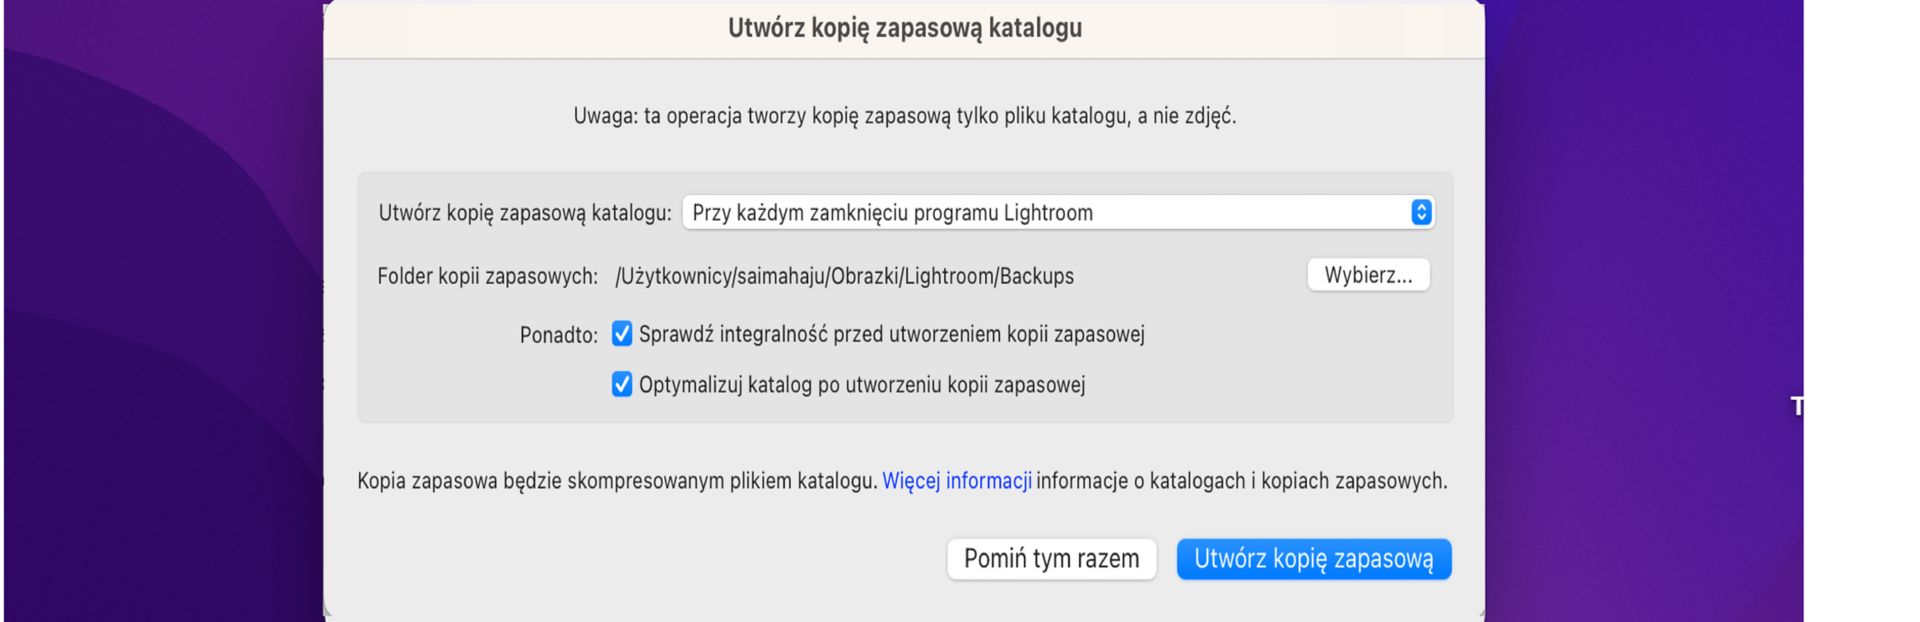Open the backup frequency dropdown
1920x622 pixels.
click(x=1058, y=212)
